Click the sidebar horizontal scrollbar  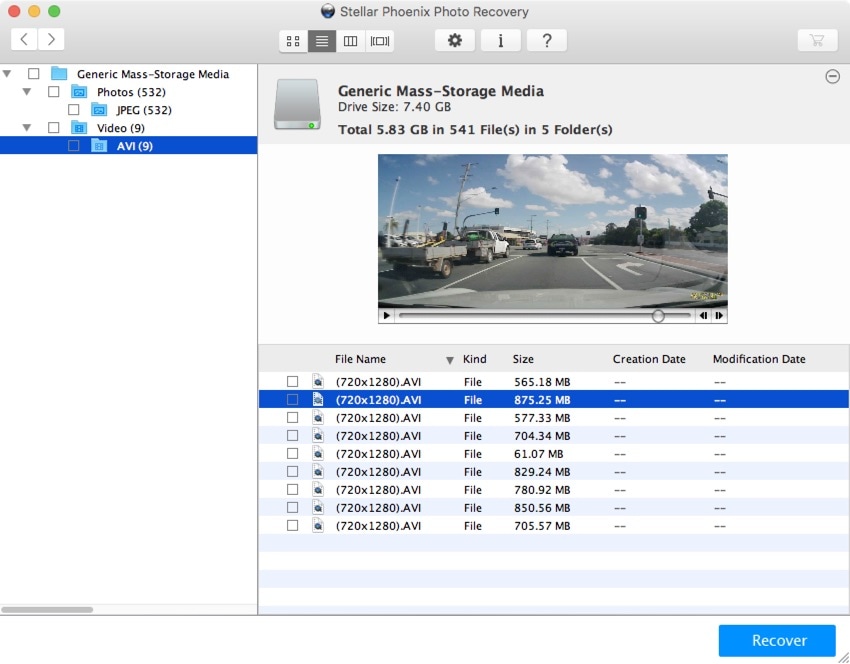pos(47,610)
